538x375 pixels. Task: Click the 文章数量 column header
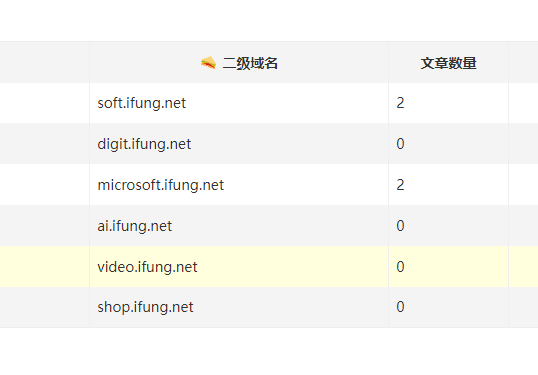pos(448,62)
